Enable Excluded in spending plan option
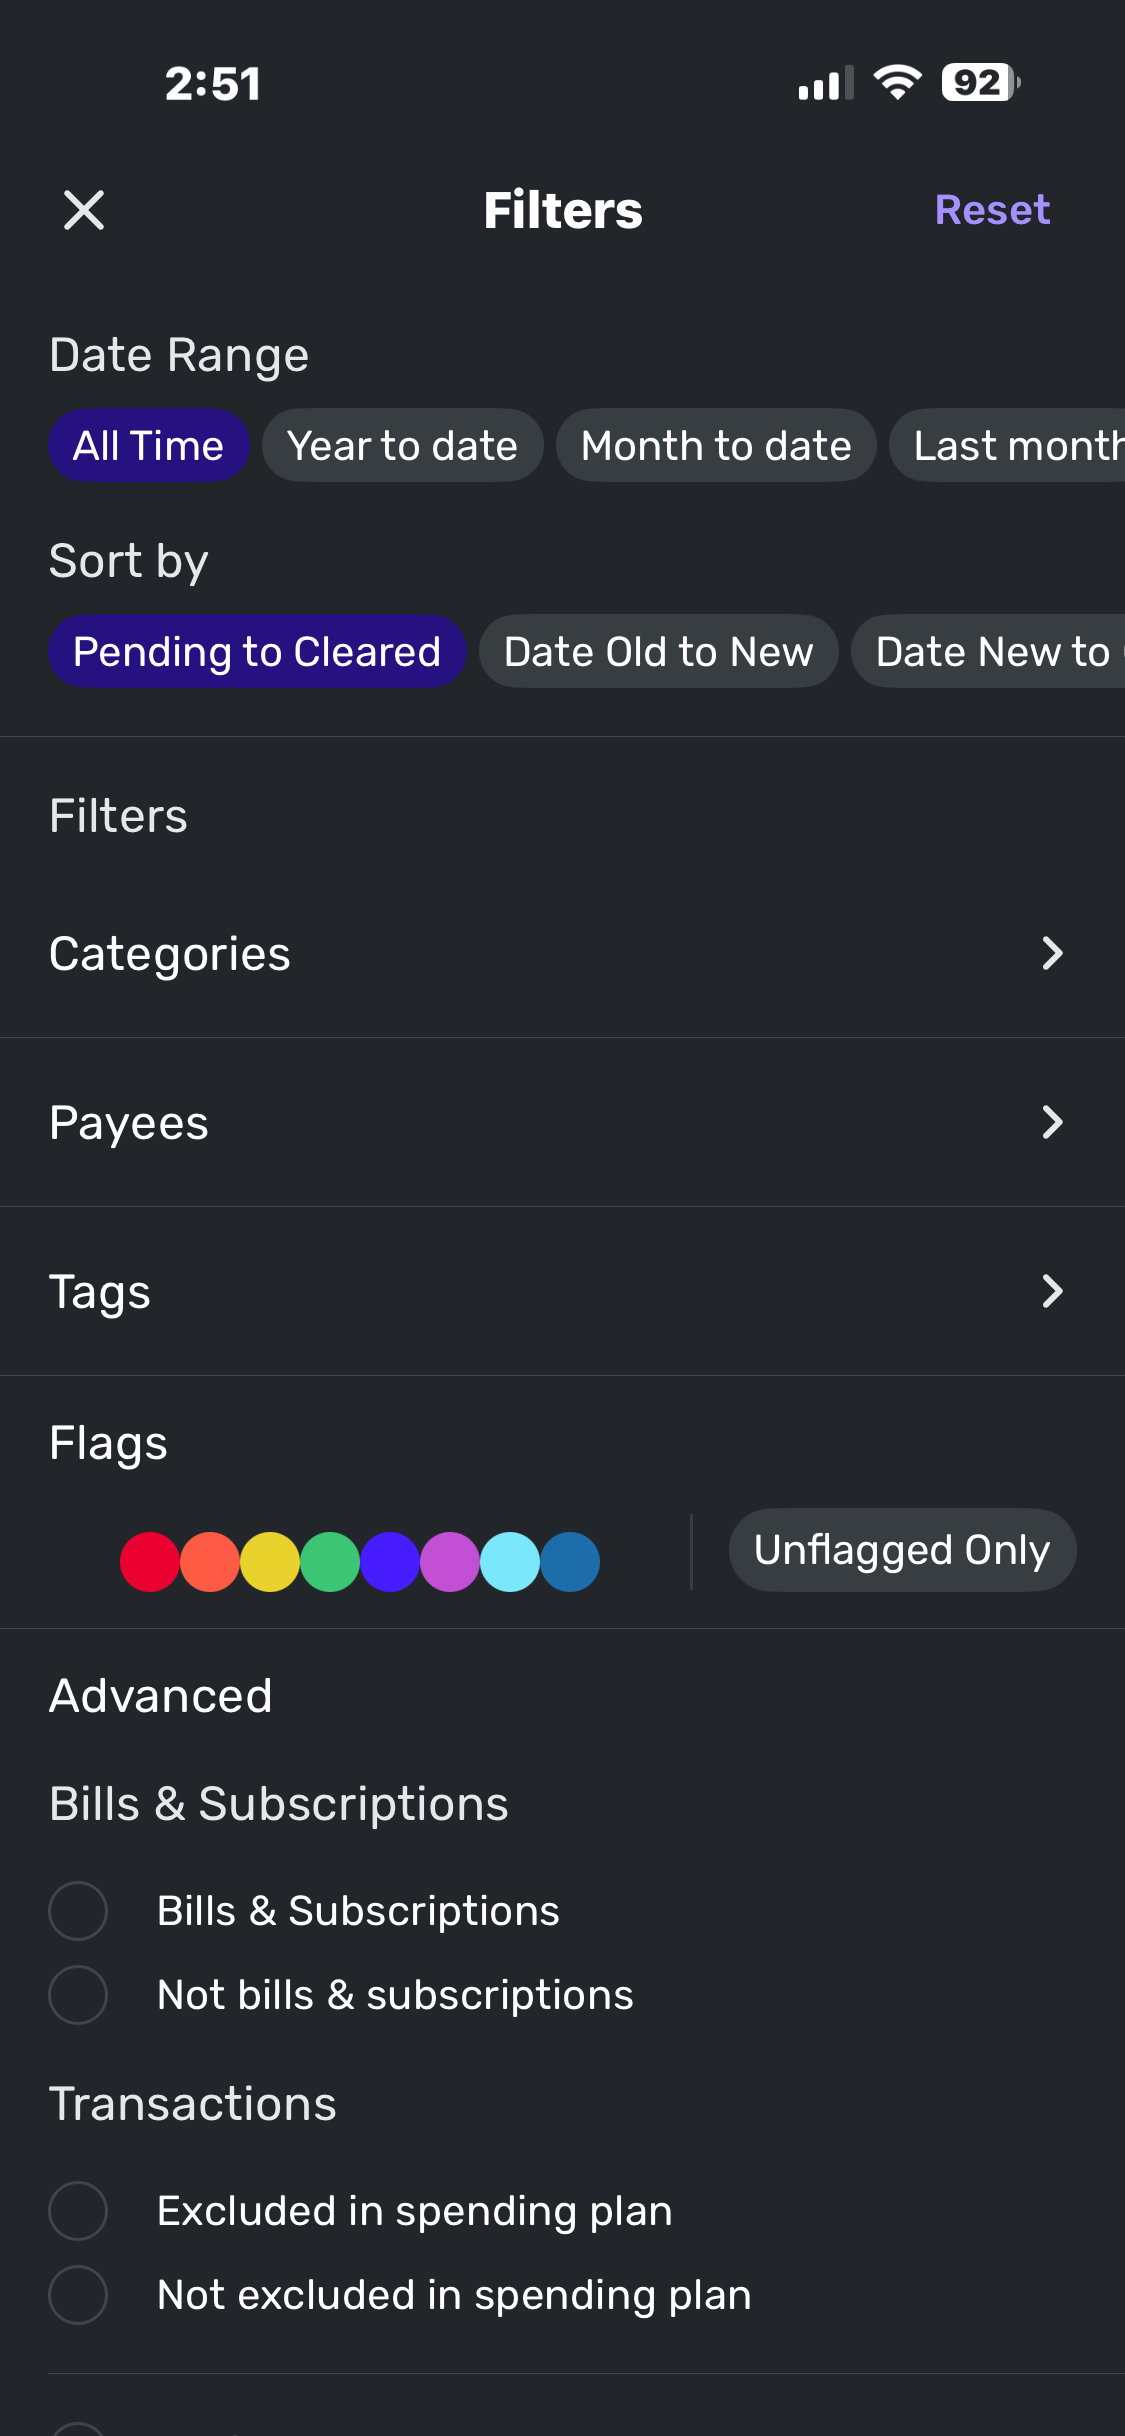The width and height of the screenshot is (1125, 2436). point(78,2211)
